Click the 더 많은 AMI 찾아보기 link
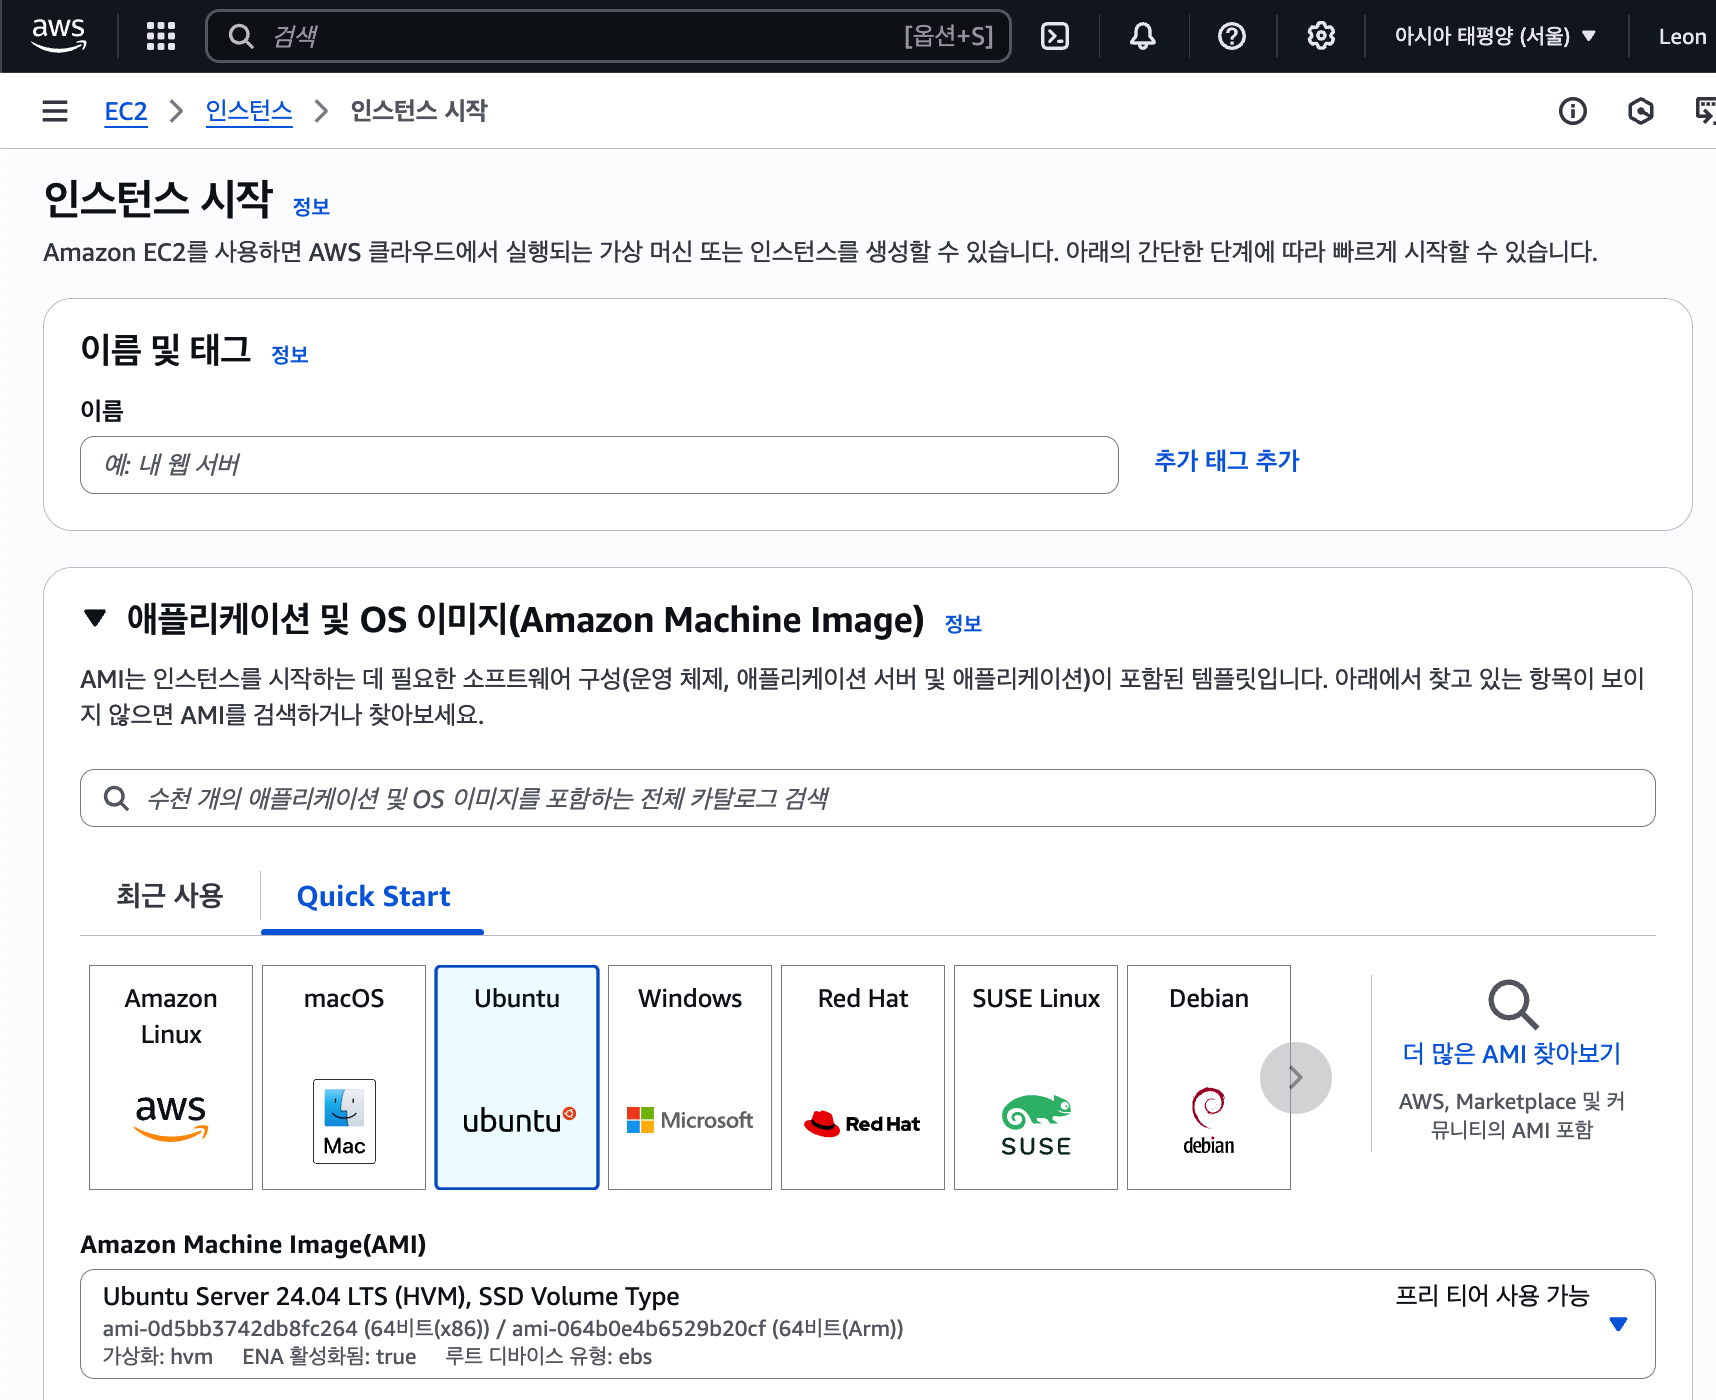The width and height of the screenshot is (1716, 1400). pos(1512,1053)
